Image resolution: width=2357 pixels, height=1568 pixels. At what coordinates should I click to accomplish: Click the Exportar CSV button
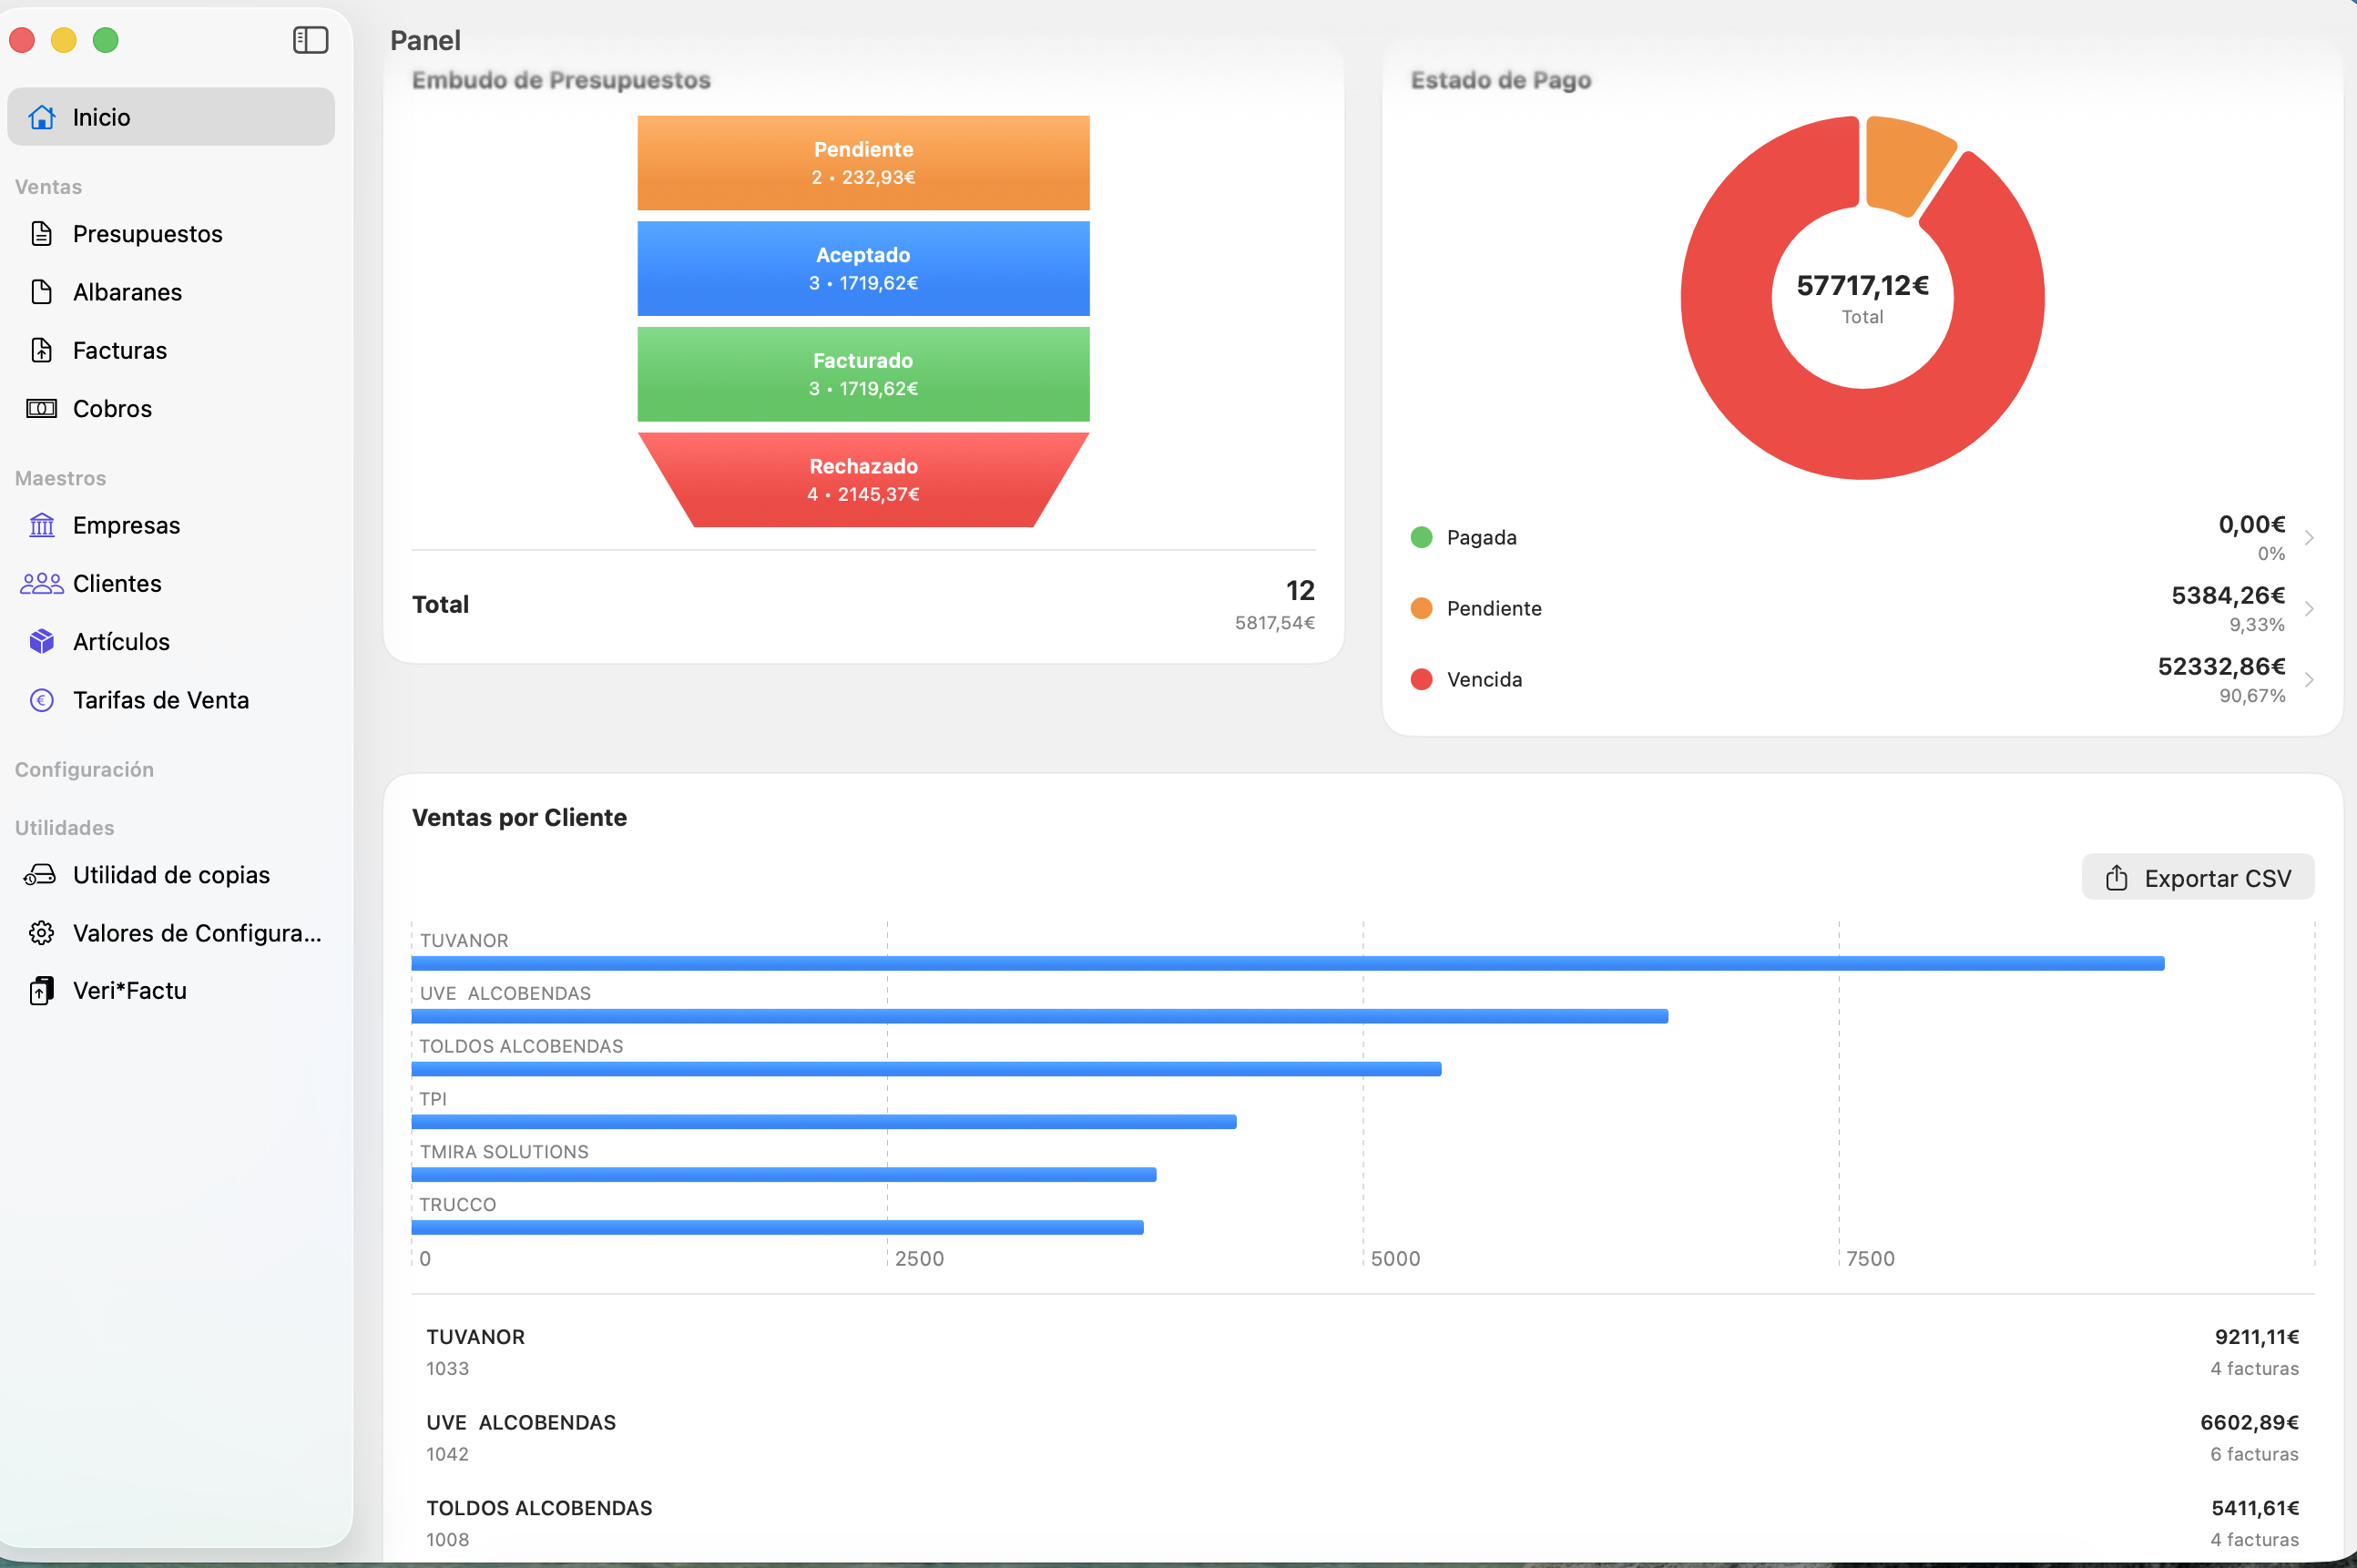click(x=2197, y=878)
